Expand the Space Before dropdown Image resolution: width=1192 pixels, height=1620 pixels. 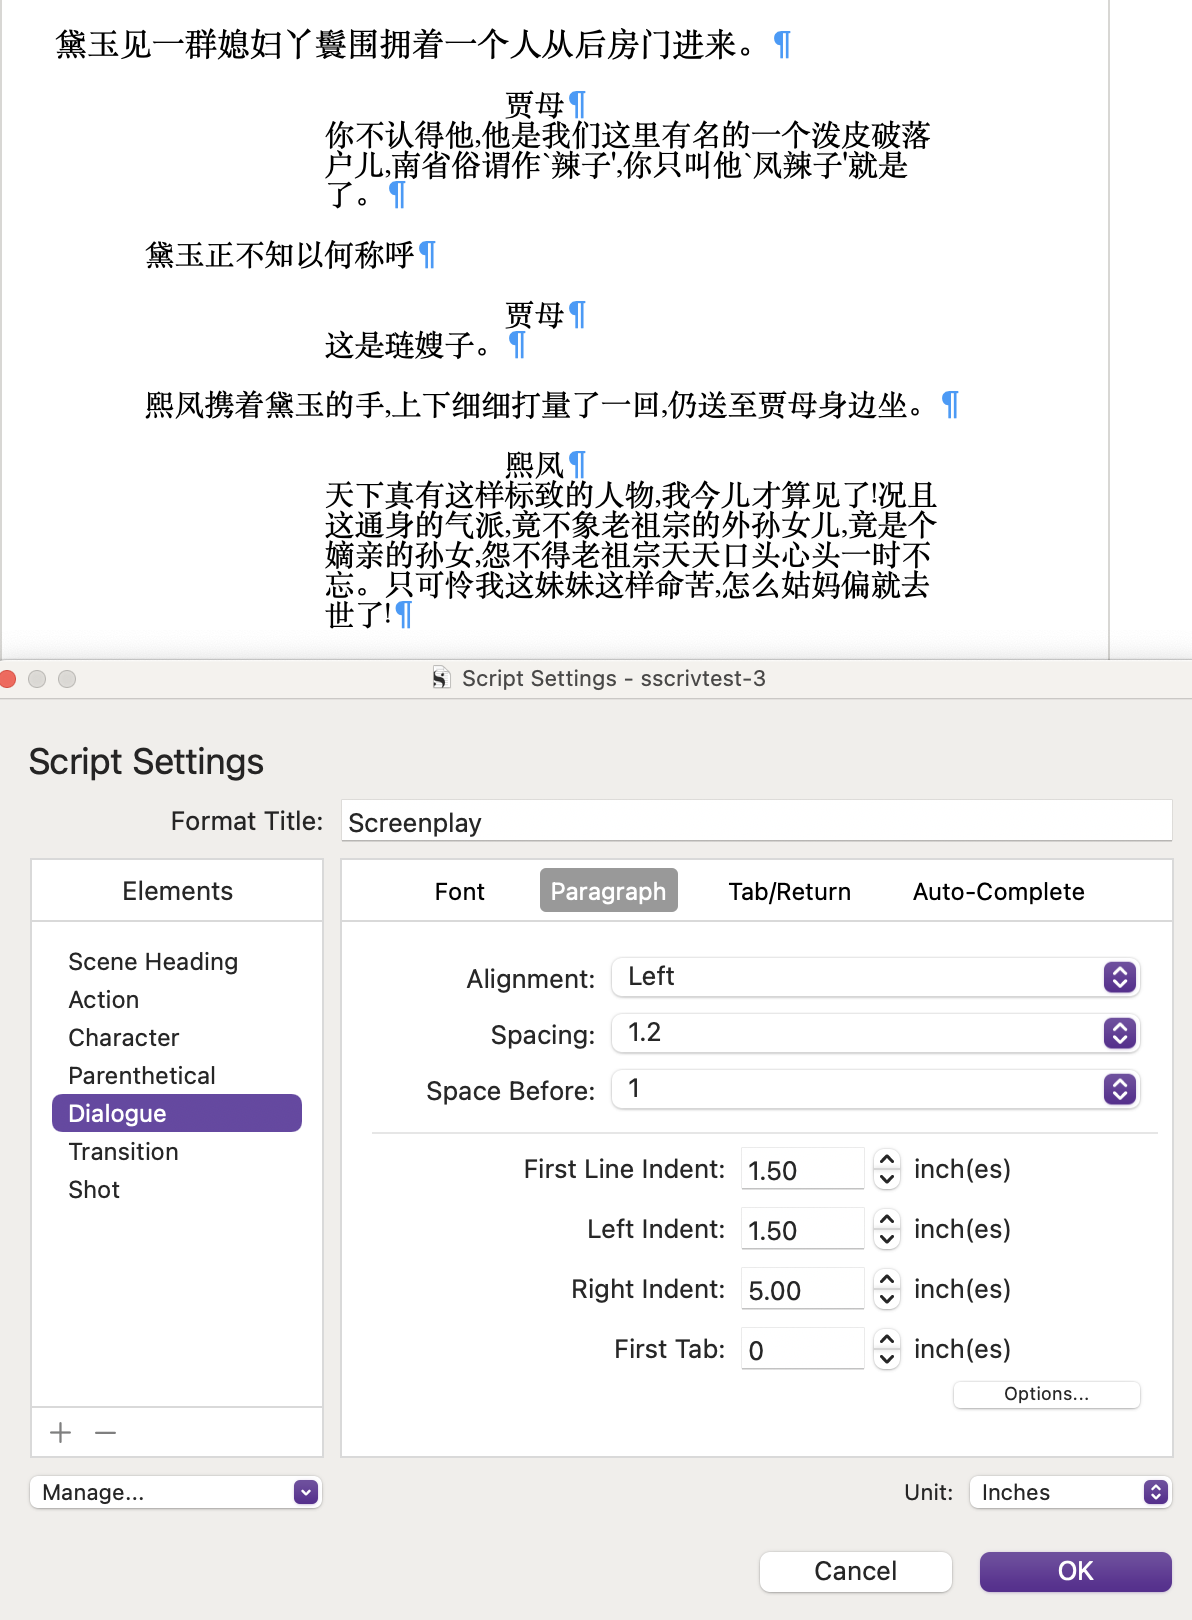(x=875, y=1089)
